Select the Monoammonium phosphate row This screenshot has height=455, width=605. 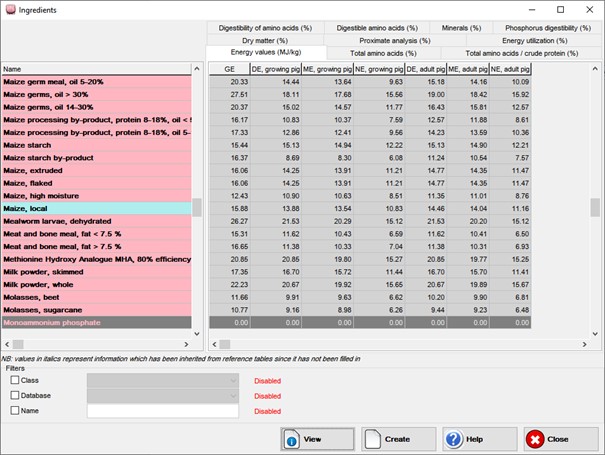tap(96, 323)
